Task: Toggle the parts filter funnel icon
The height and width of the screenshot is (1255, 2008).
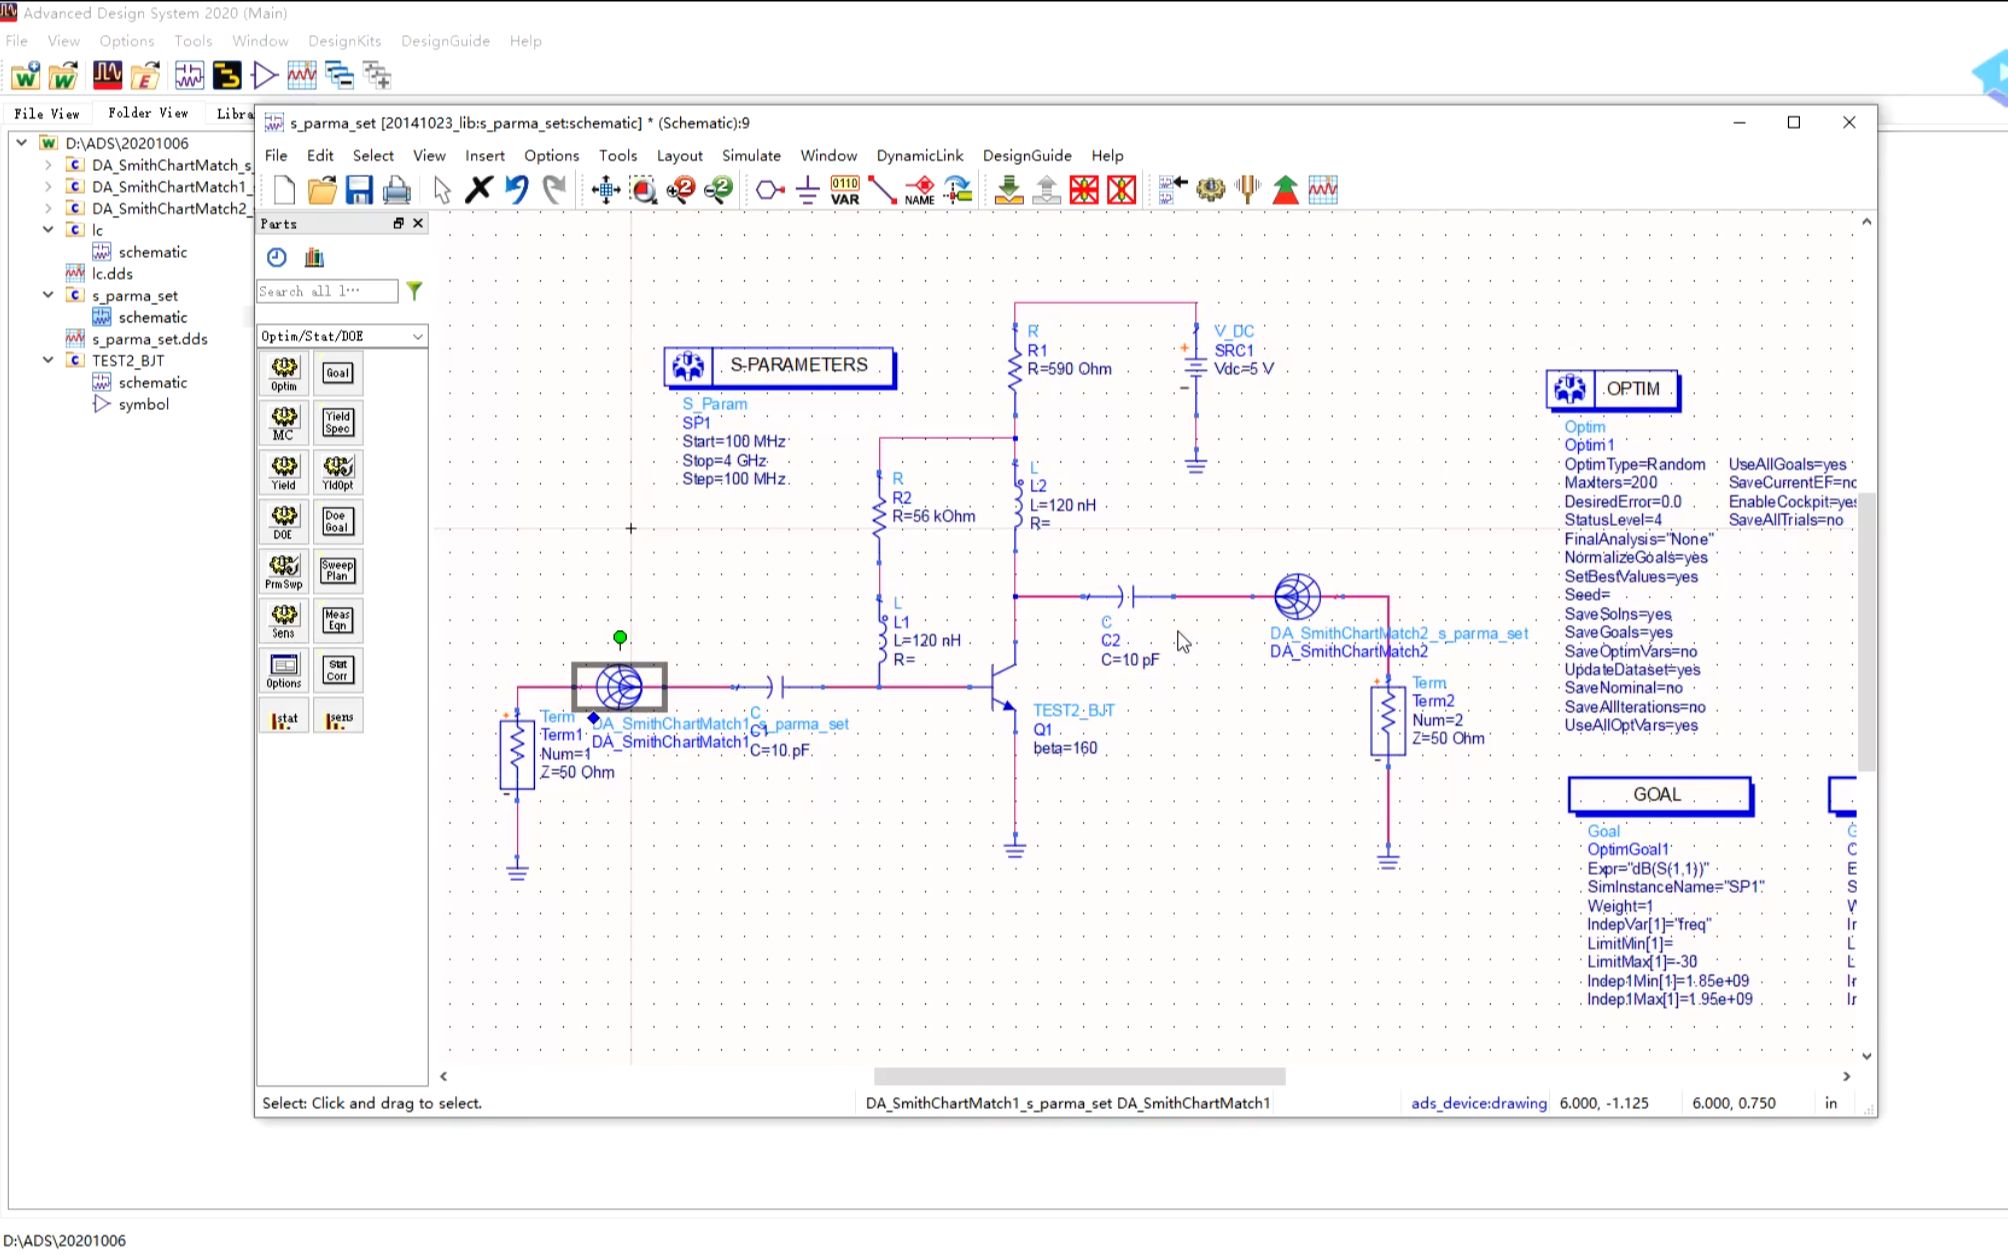Action: [x=414, y=291]
